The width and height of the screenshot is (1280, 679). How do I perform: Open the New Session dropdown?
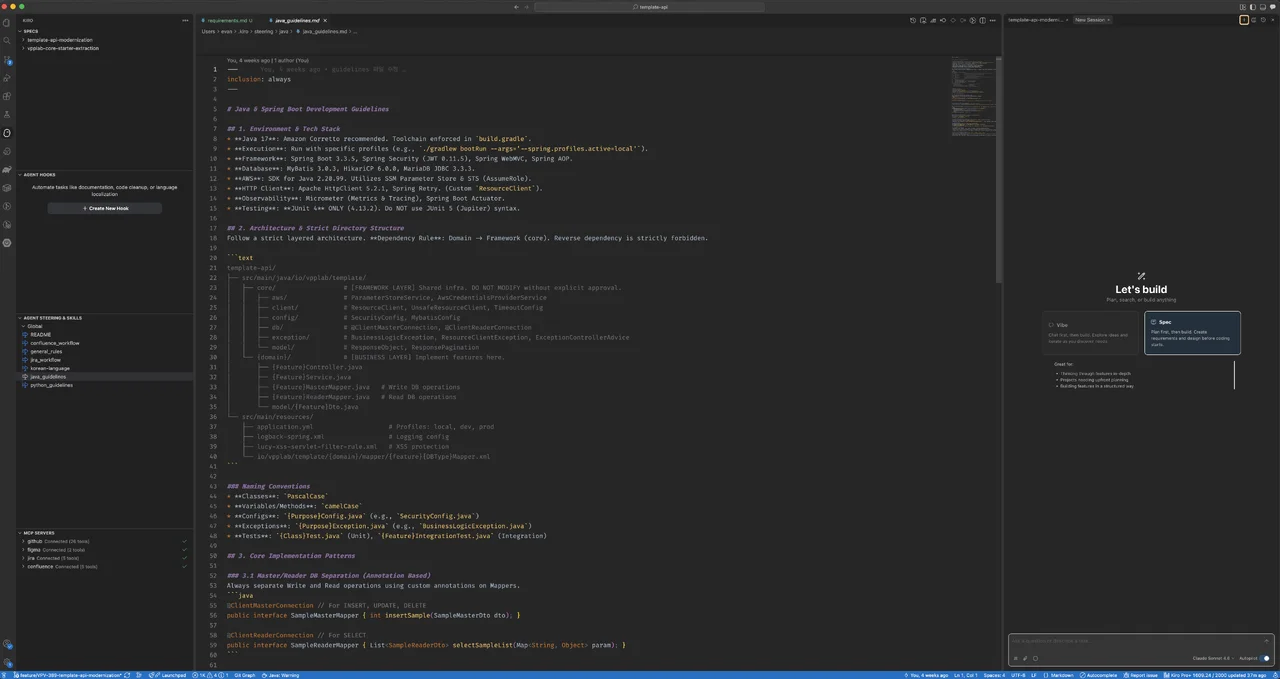[1091, 20]
